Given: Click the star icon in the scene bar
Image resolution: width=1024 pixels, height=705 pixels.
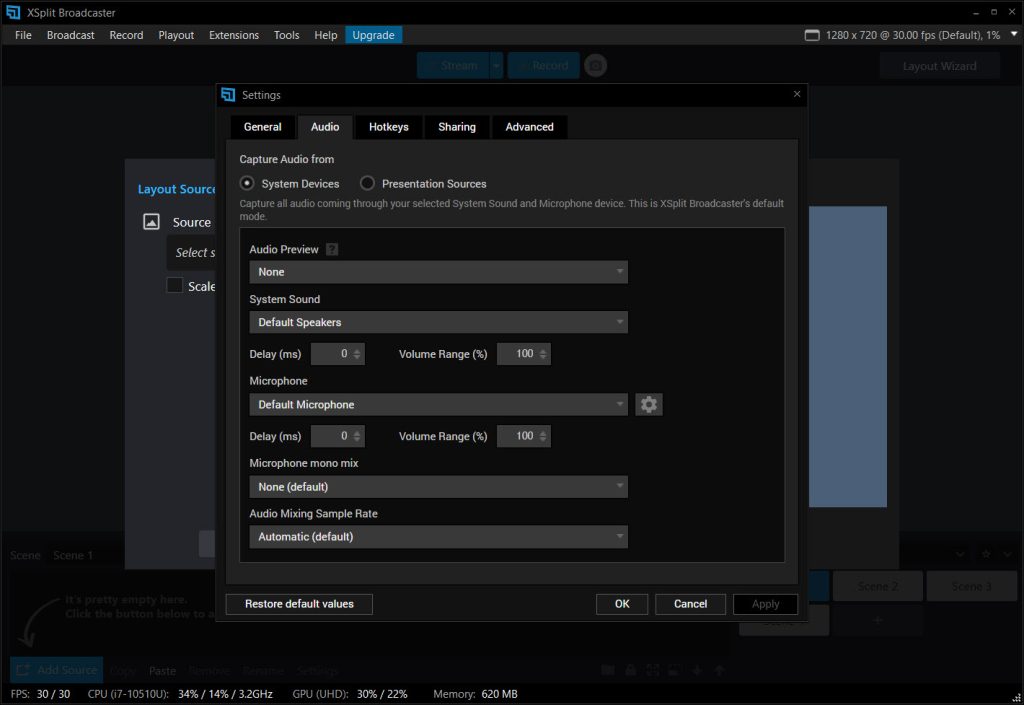Looking at the screenshot, I should click(986, 554).
